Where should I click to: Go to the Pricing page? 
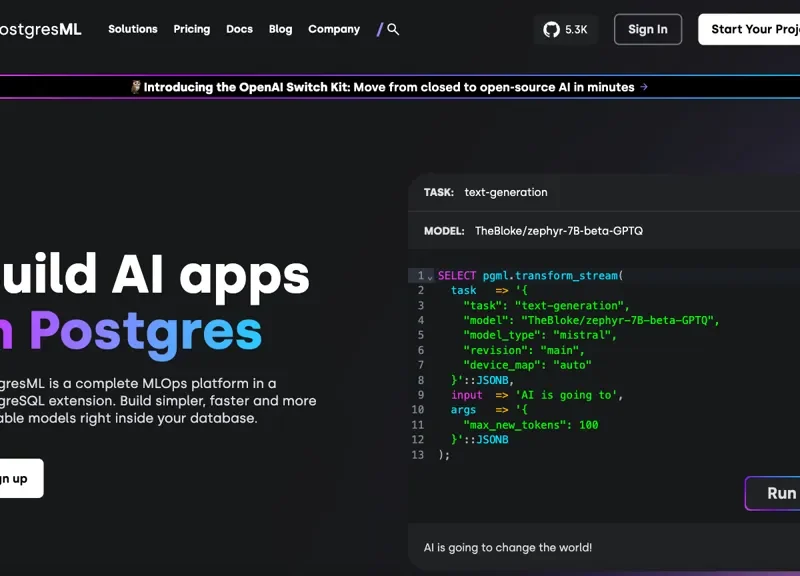pyautogui.click(x=192, y=29)
